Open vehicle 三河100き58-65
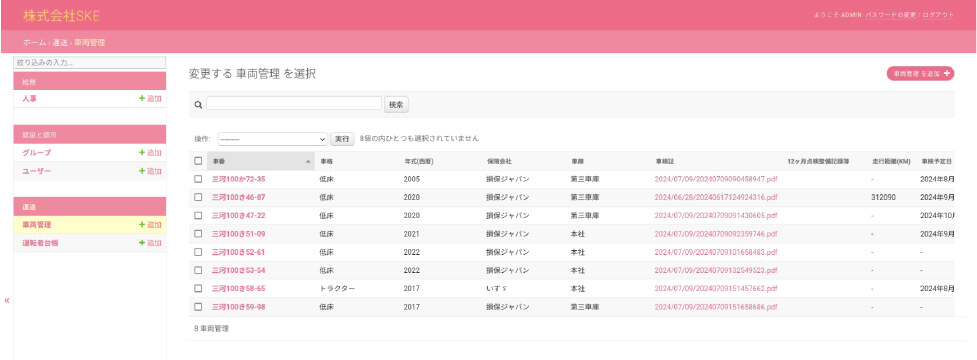Image resolution: width=977 pixels, height=360 pixels. [239, 288]
